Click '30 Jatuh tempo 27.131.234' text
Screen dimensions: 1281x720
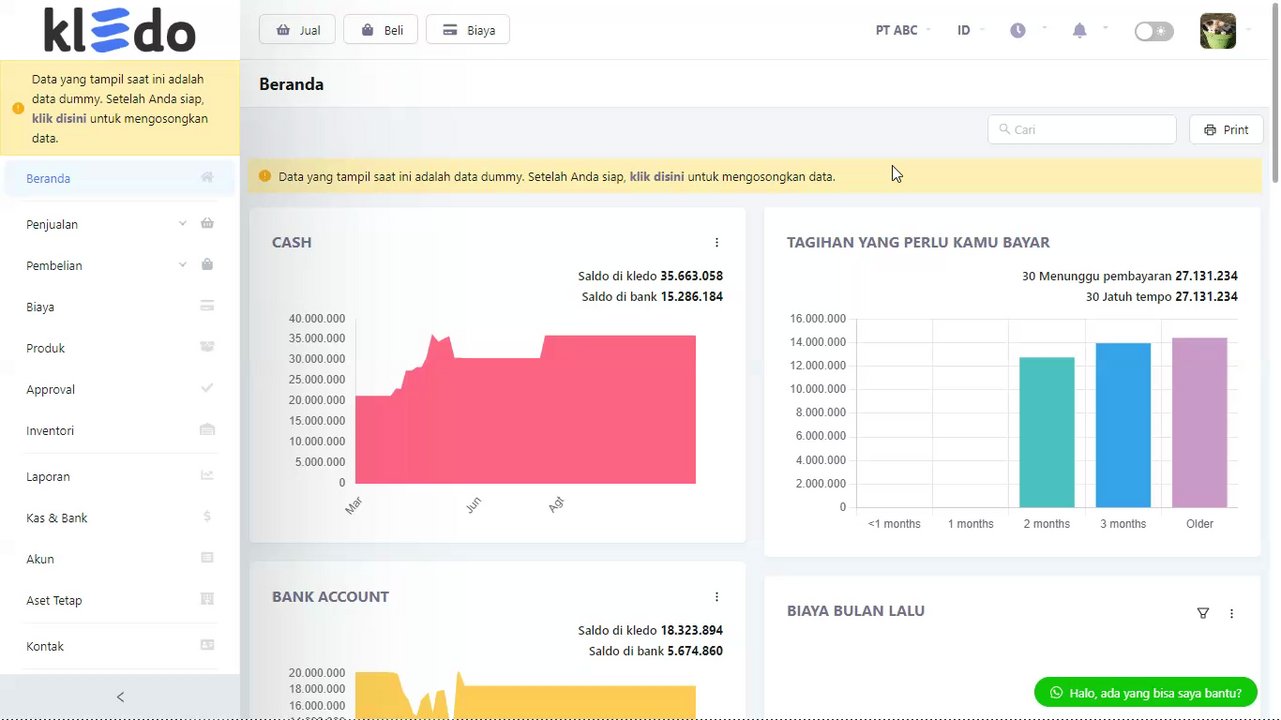click(x=1162, y=297)
